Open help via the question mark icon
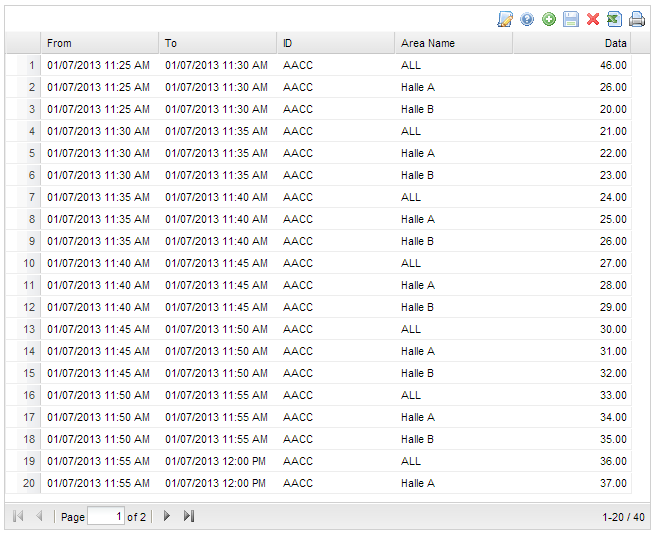Screen dimensions: 655x534 527,19
